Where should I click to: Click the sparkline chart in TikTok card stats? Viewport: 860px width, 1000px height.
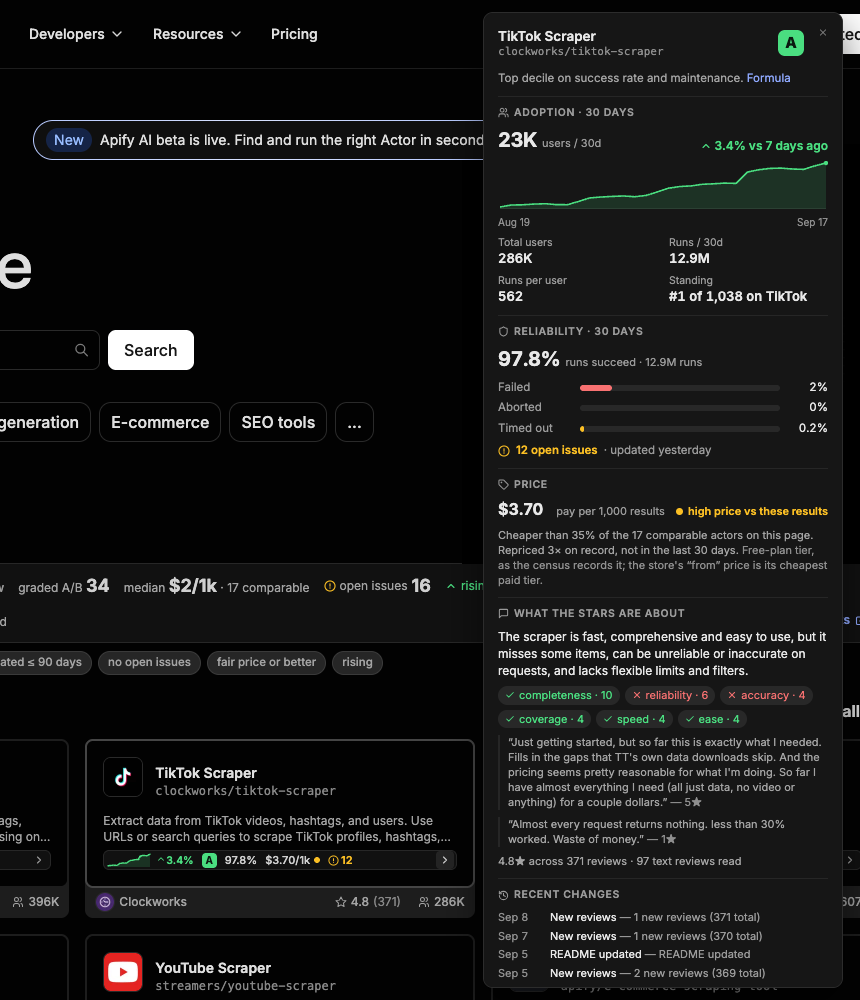point(129,860)
